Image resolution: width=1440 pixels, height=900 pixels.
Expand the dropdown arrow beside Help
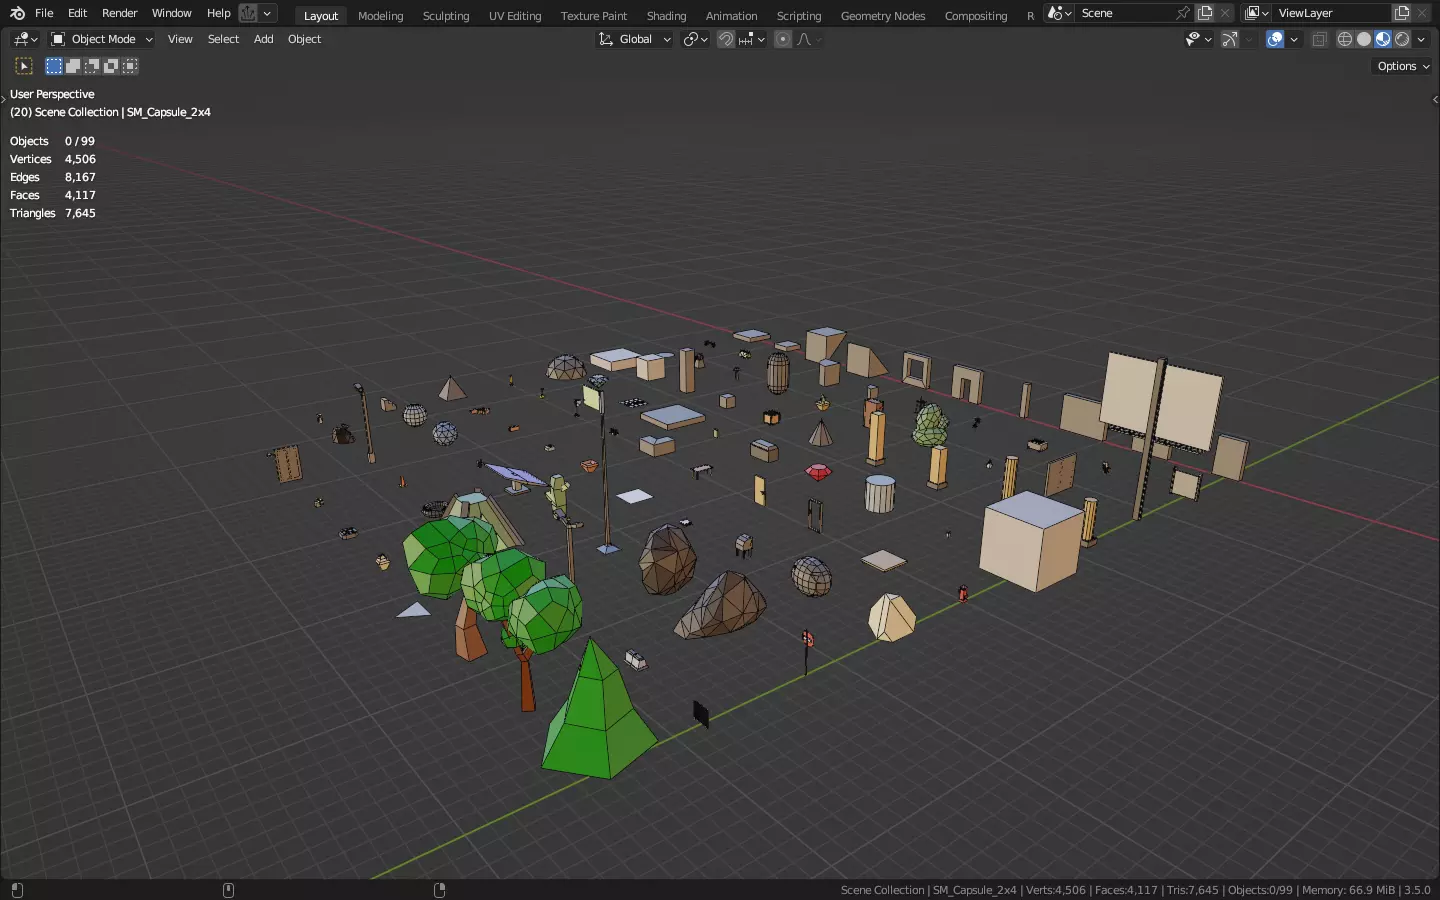(268, 13)
